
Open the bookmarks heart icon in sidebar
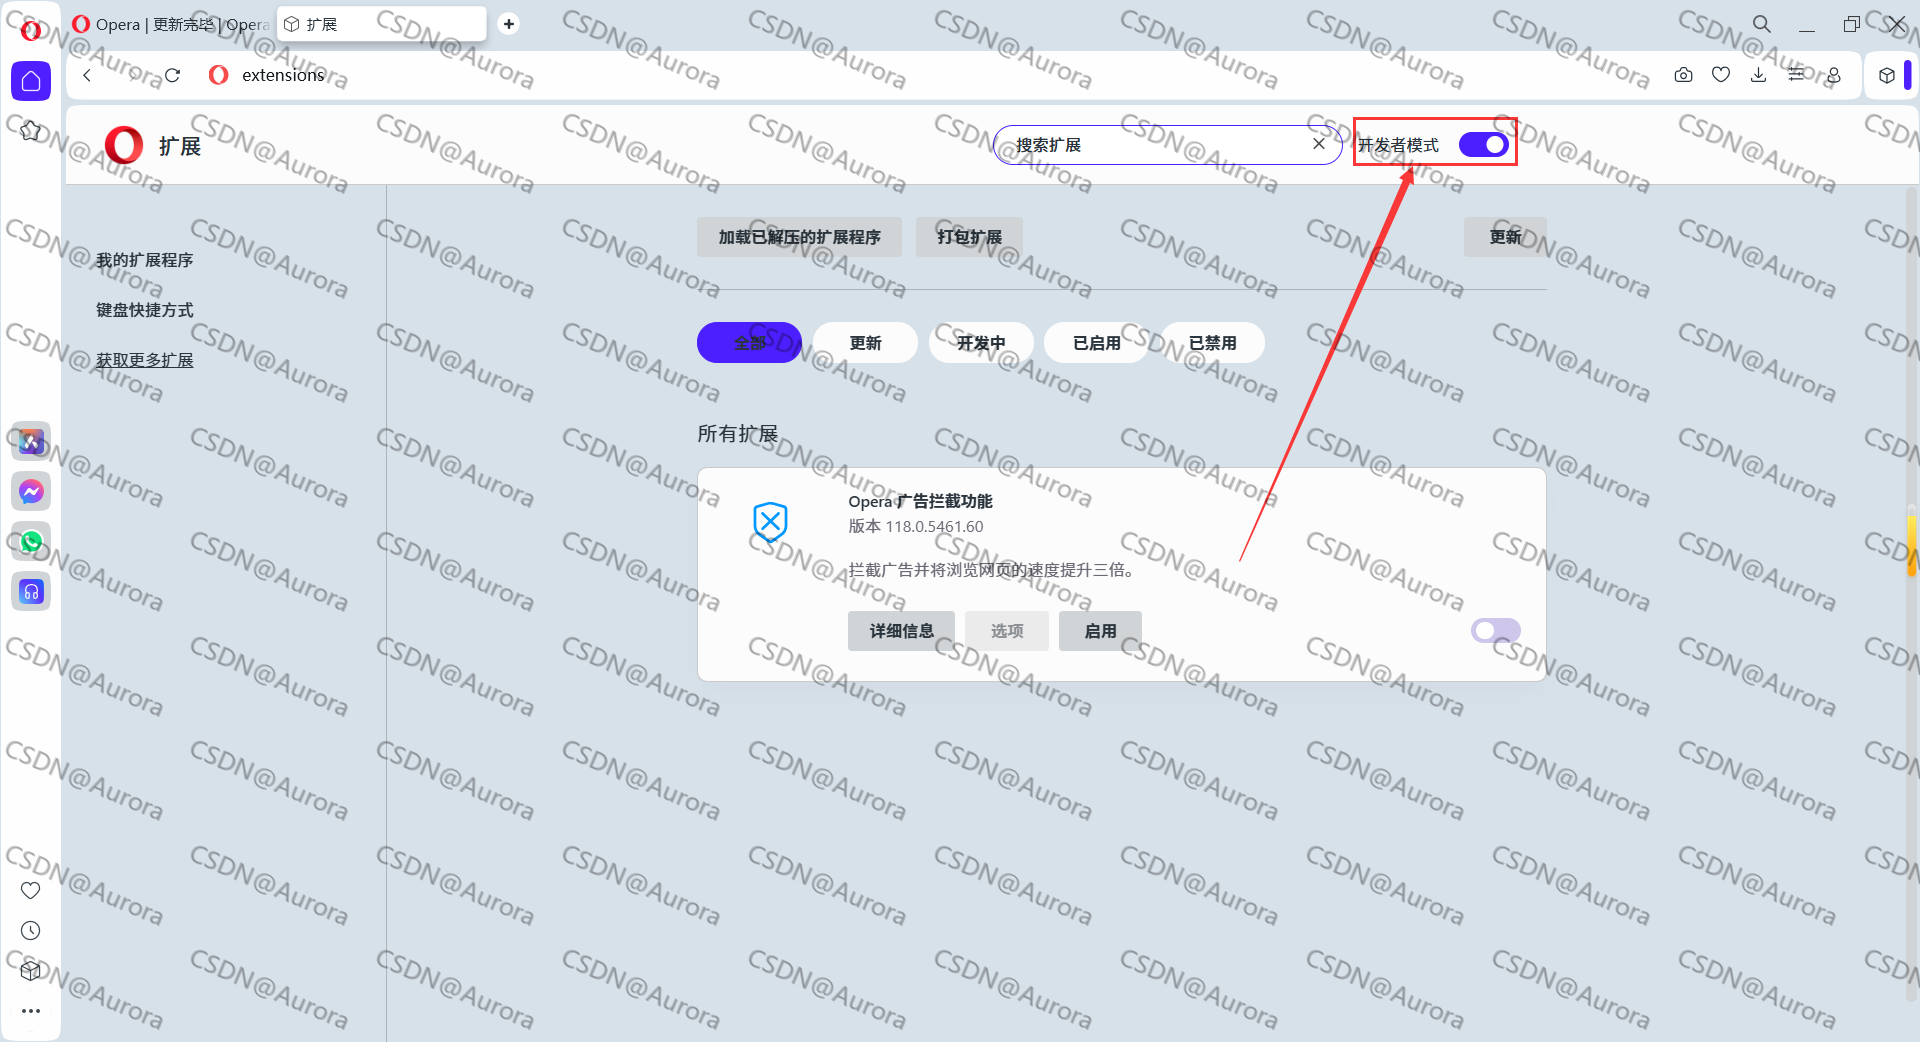click(x=31, y=890)
